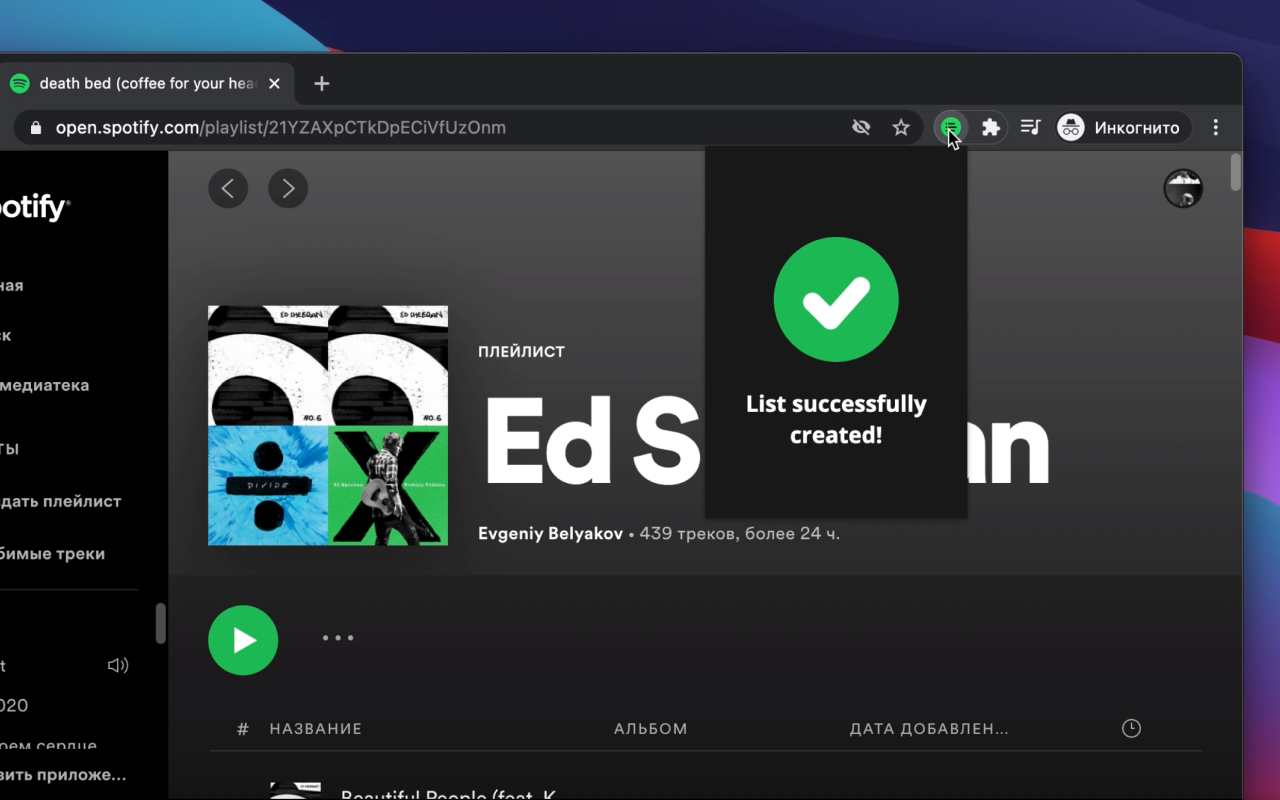Go back with the Spotify left arrow
This screenshot has height=800, width=1280.
(228, 188)
